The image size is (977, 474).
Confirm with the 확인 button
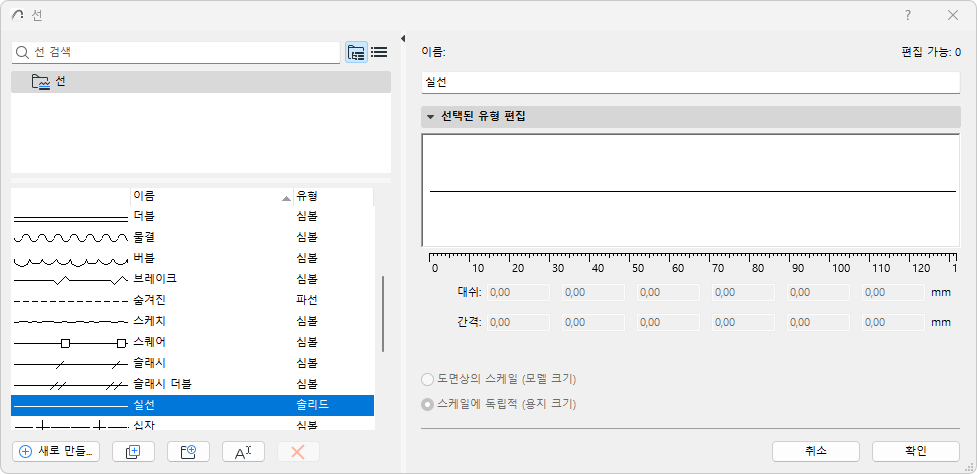point(915,452)
